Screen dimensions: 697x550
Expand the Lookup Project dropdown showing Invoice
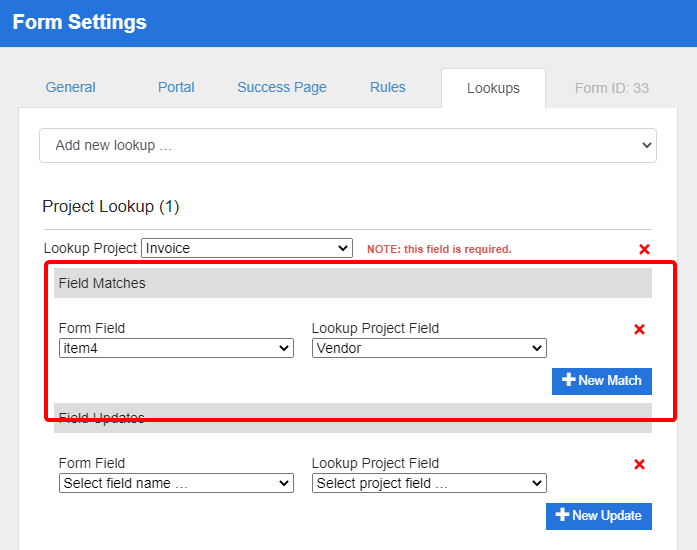[x=247, y=248]
